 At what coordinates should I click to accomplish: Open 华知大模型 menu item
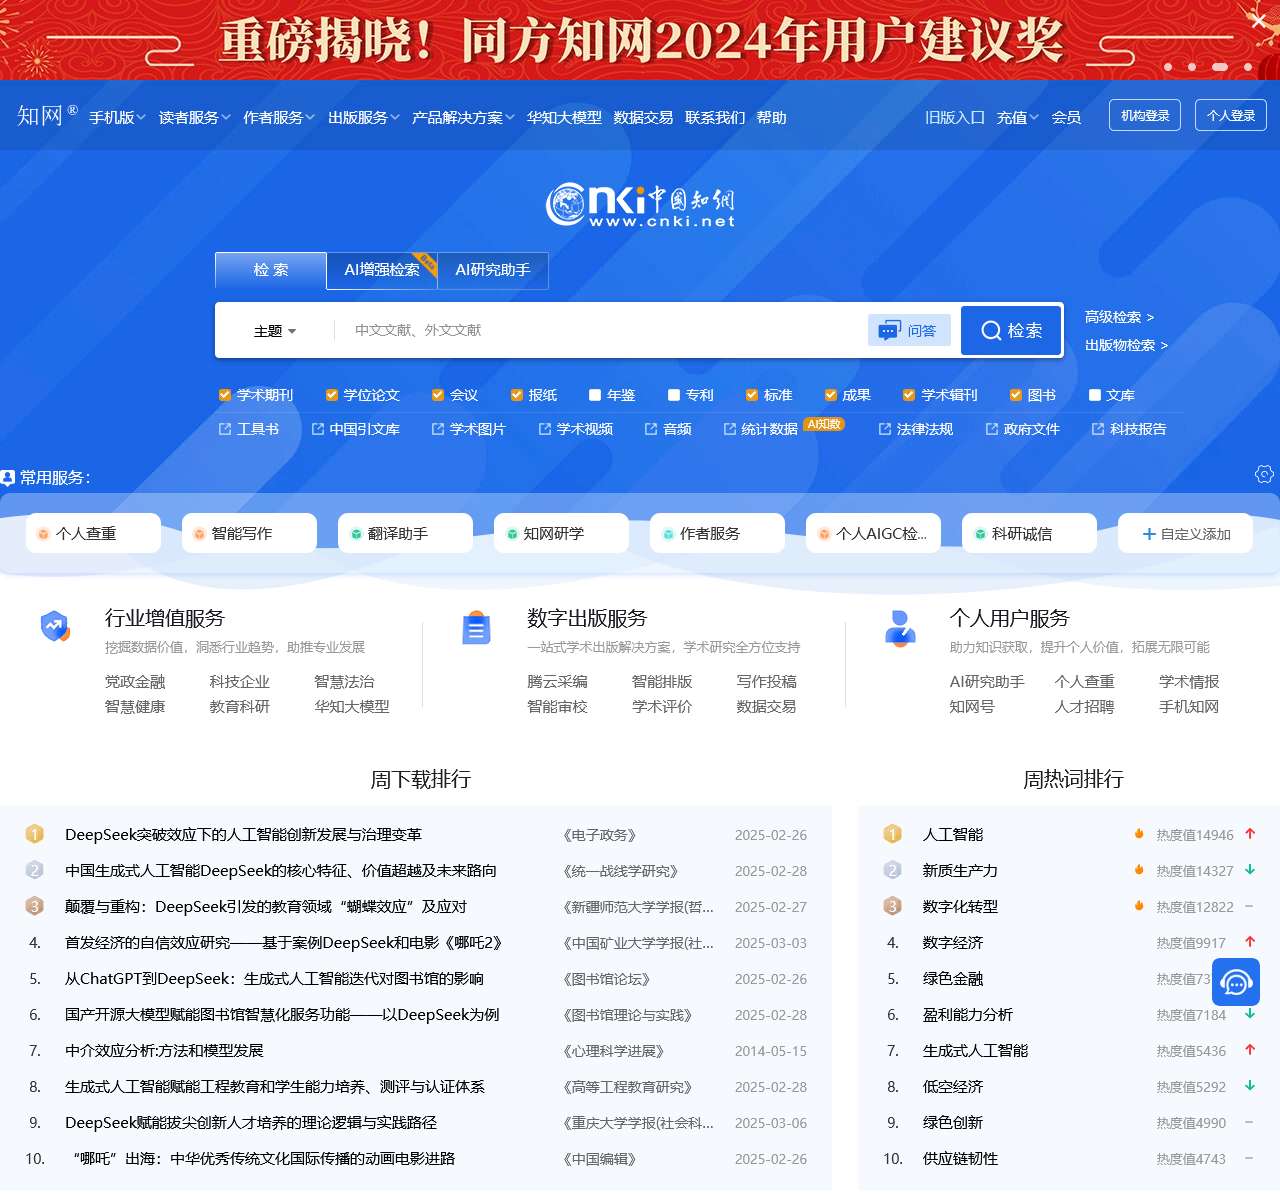click(564, 117)
